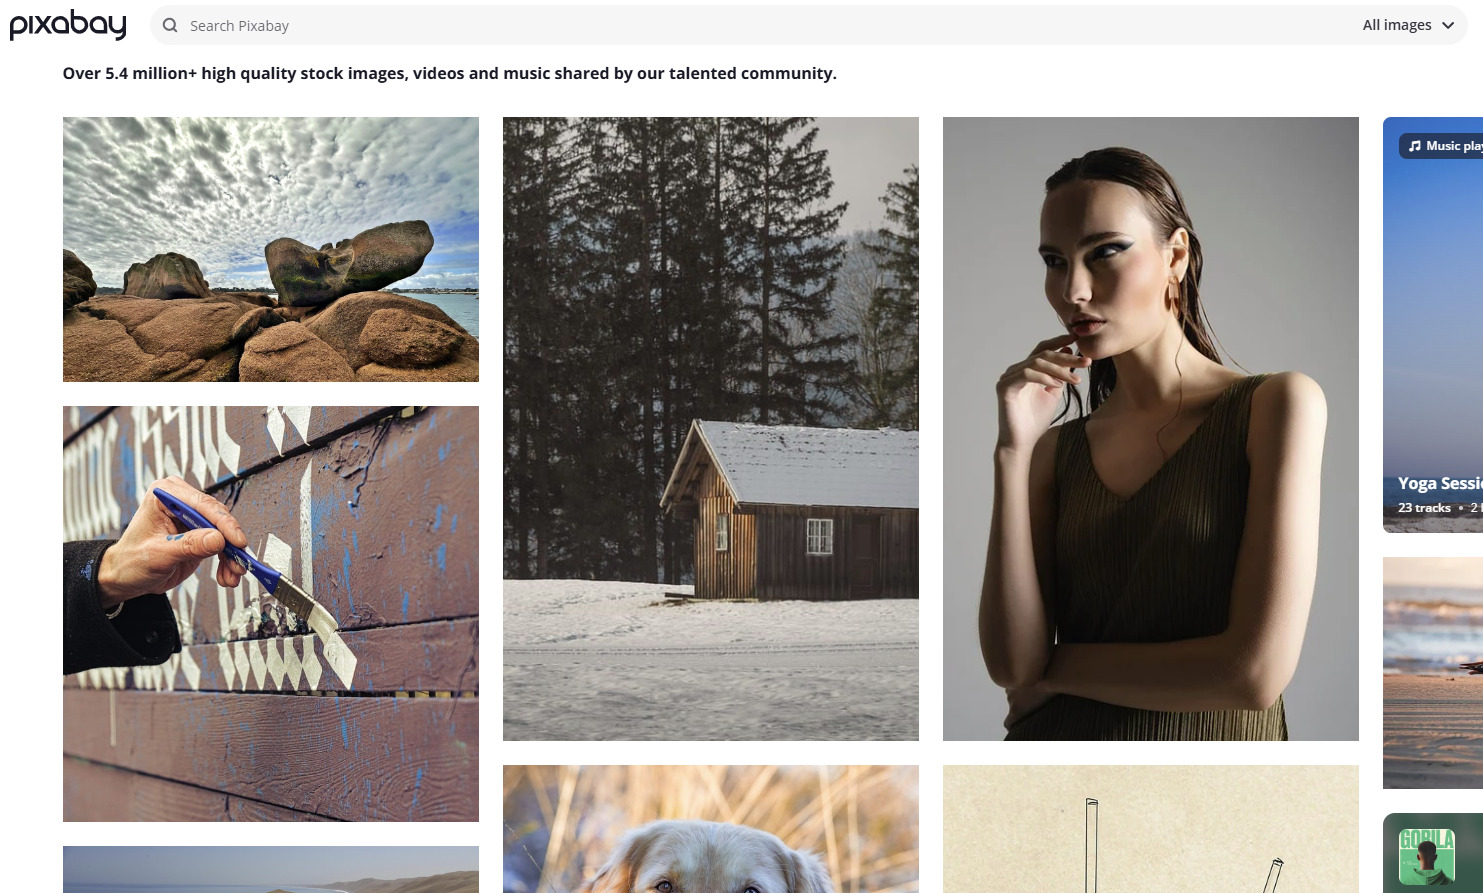
Task: Click the music note playlist icon
Action: point(1414,146)
